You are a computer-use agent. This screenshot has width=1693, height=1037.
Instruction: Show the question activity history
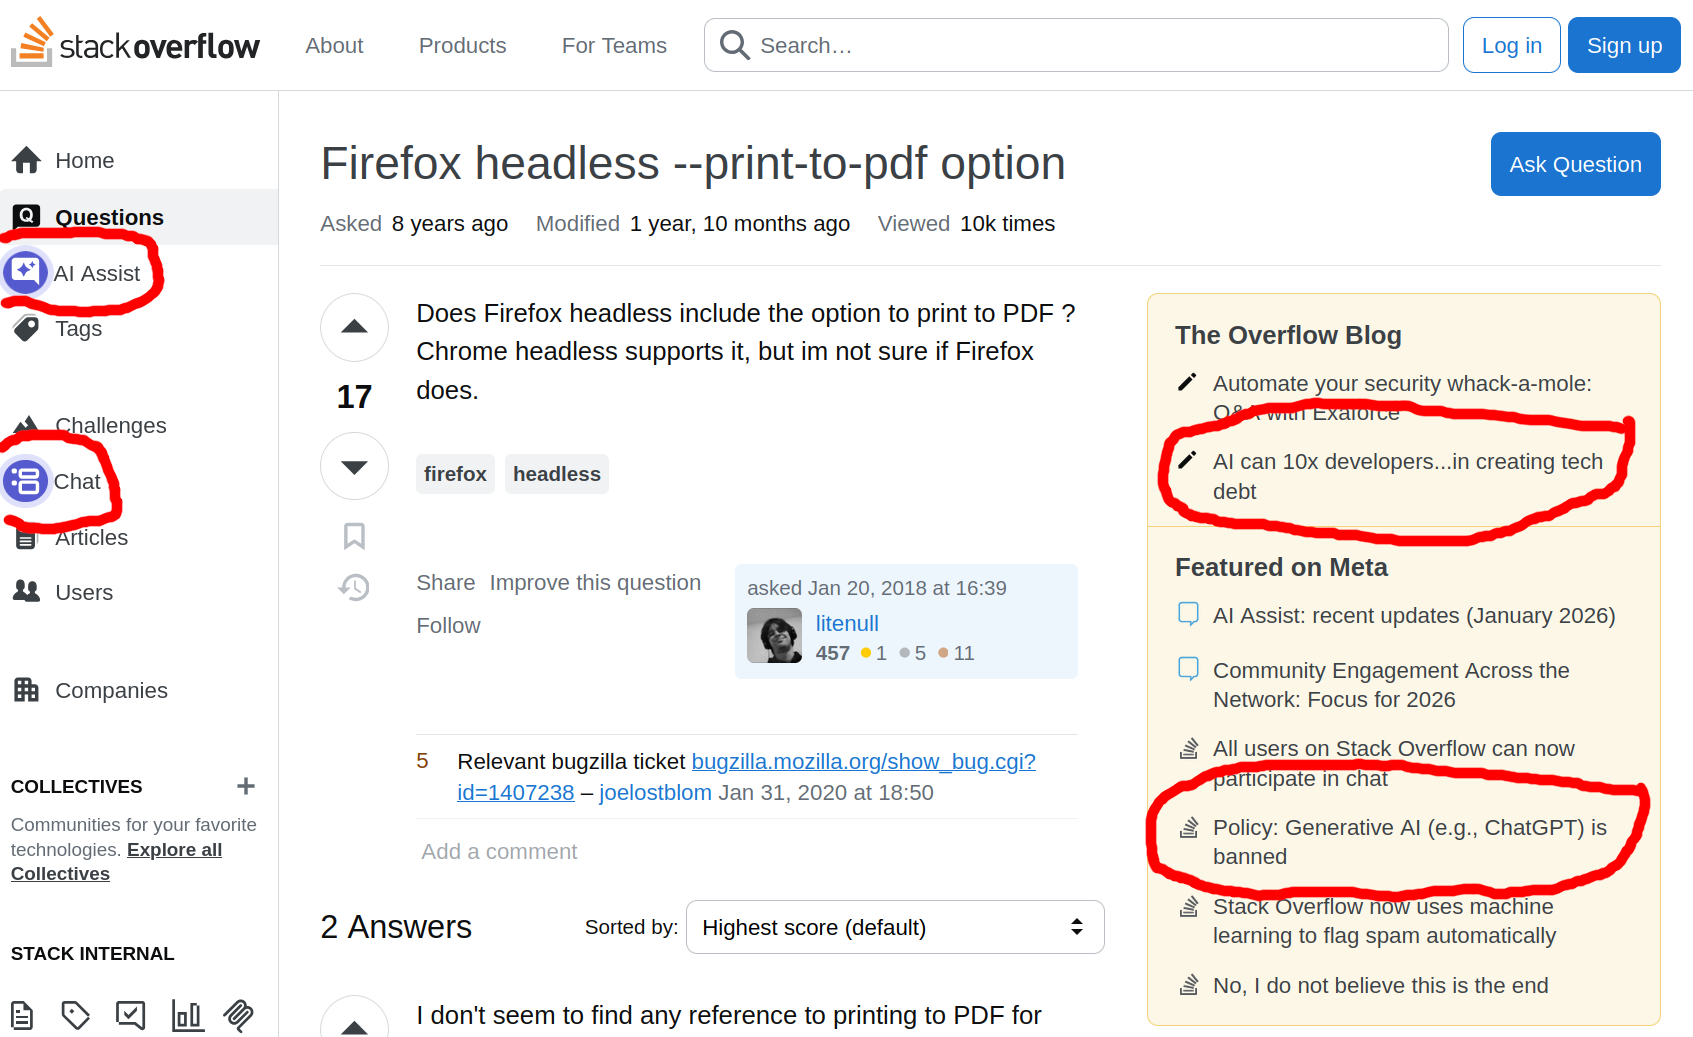click(x=354, y=587)
